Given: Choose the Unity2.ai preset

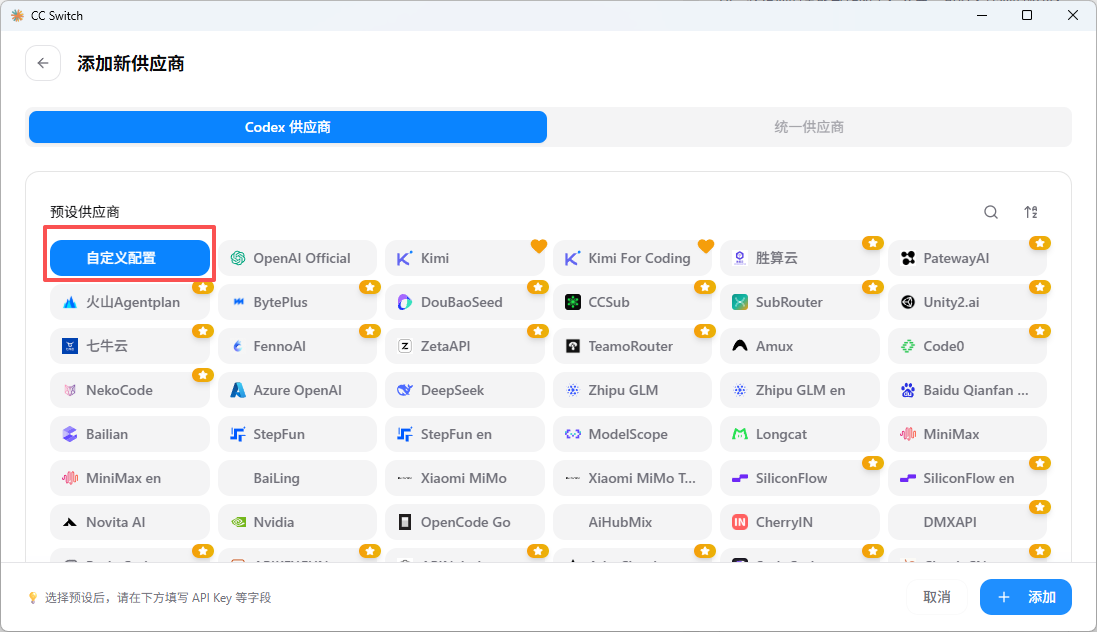Looking at the screenshot, I should coord(968,302).
